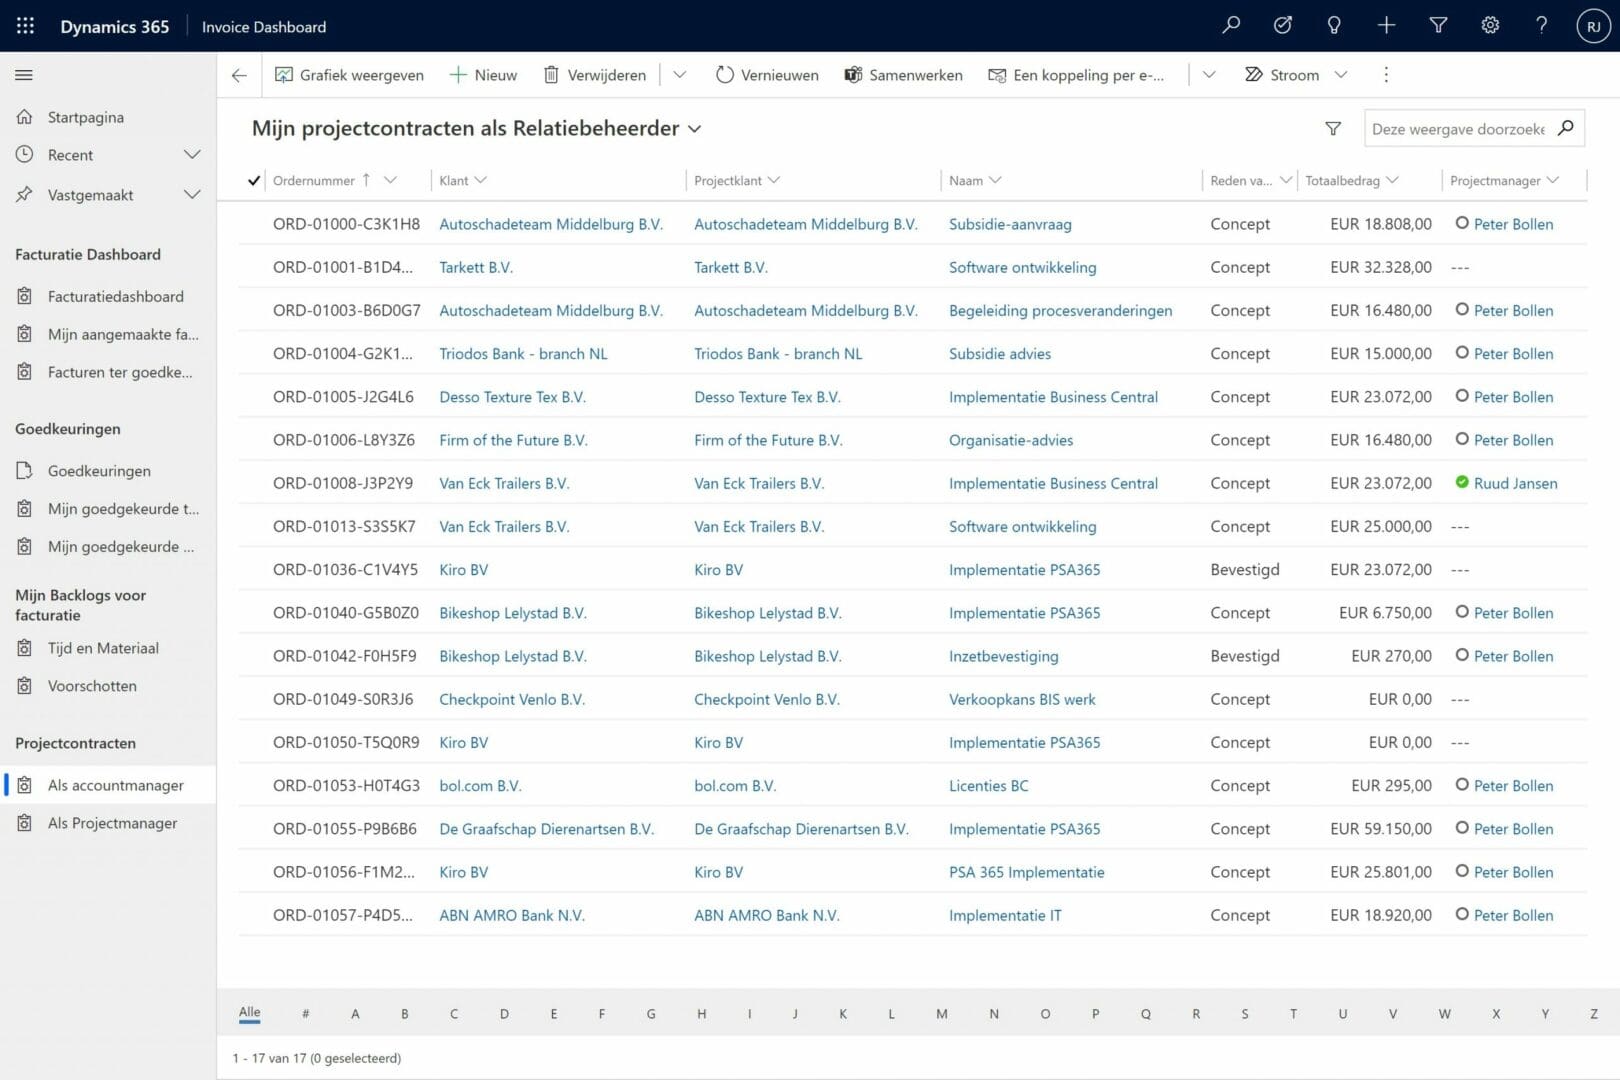Open the view filter funnel icon
The width and height of the screenshot is (1620, 1080).
pyautogui.click(x=1333, y=129)
